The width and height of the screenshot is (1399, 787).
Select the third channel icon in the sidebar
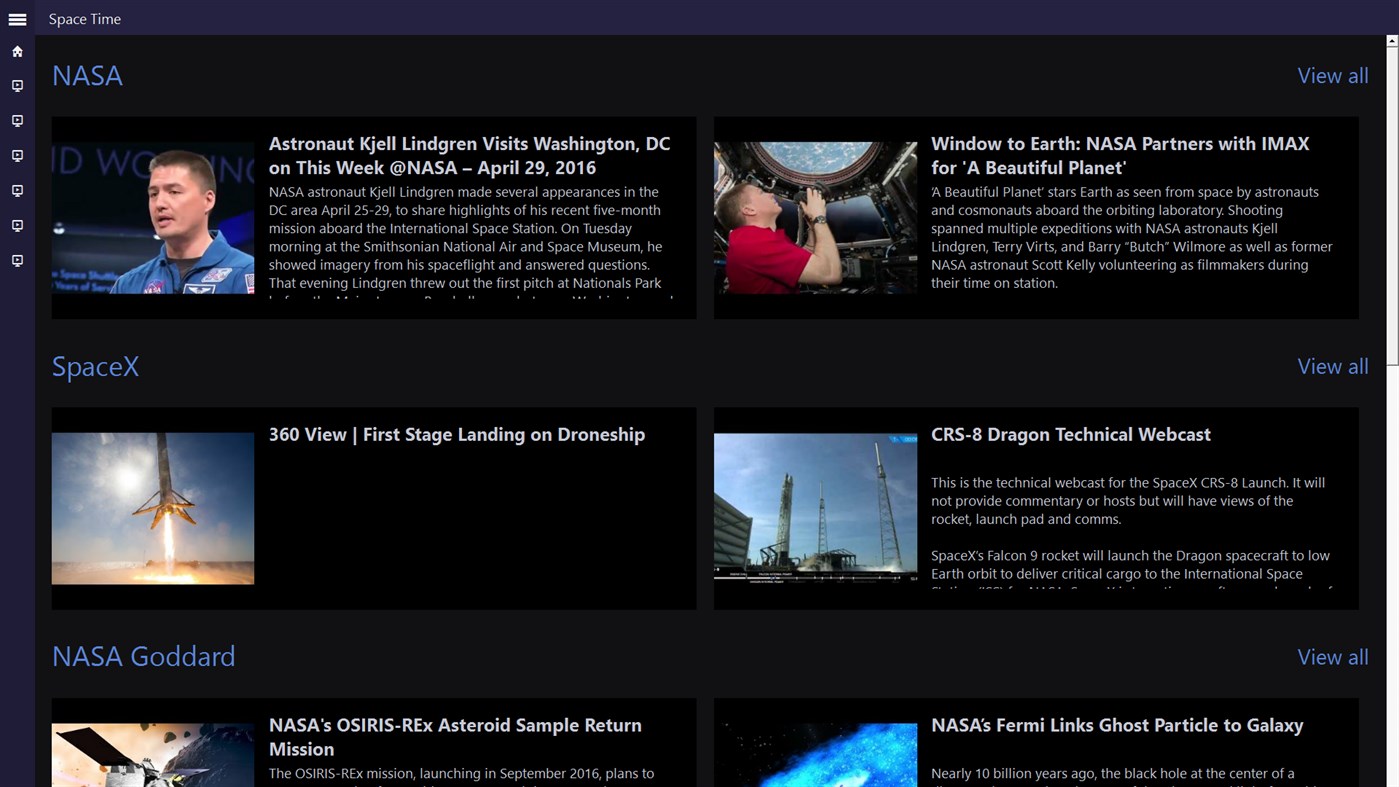tap(17, 155)
